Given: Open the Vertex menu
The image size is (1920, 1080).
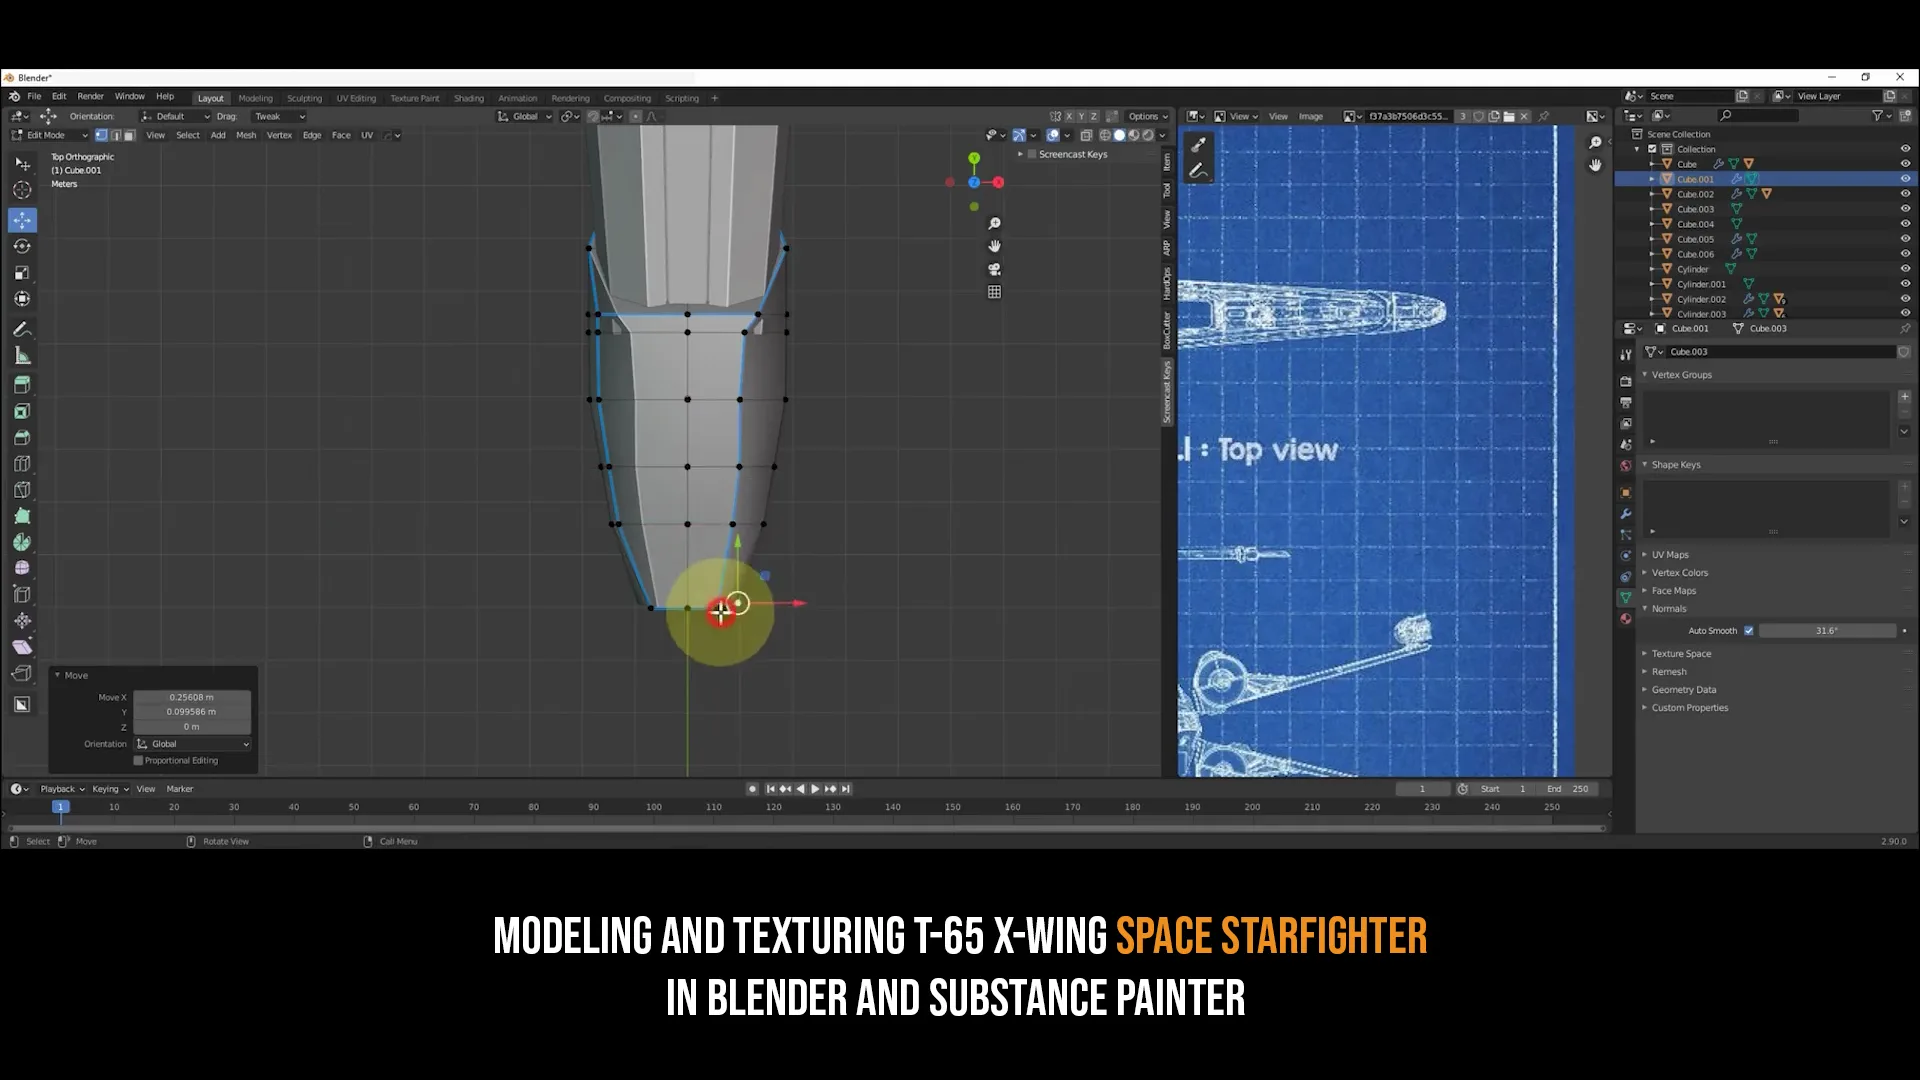Looking at the screenshot, I should (279, 135).
